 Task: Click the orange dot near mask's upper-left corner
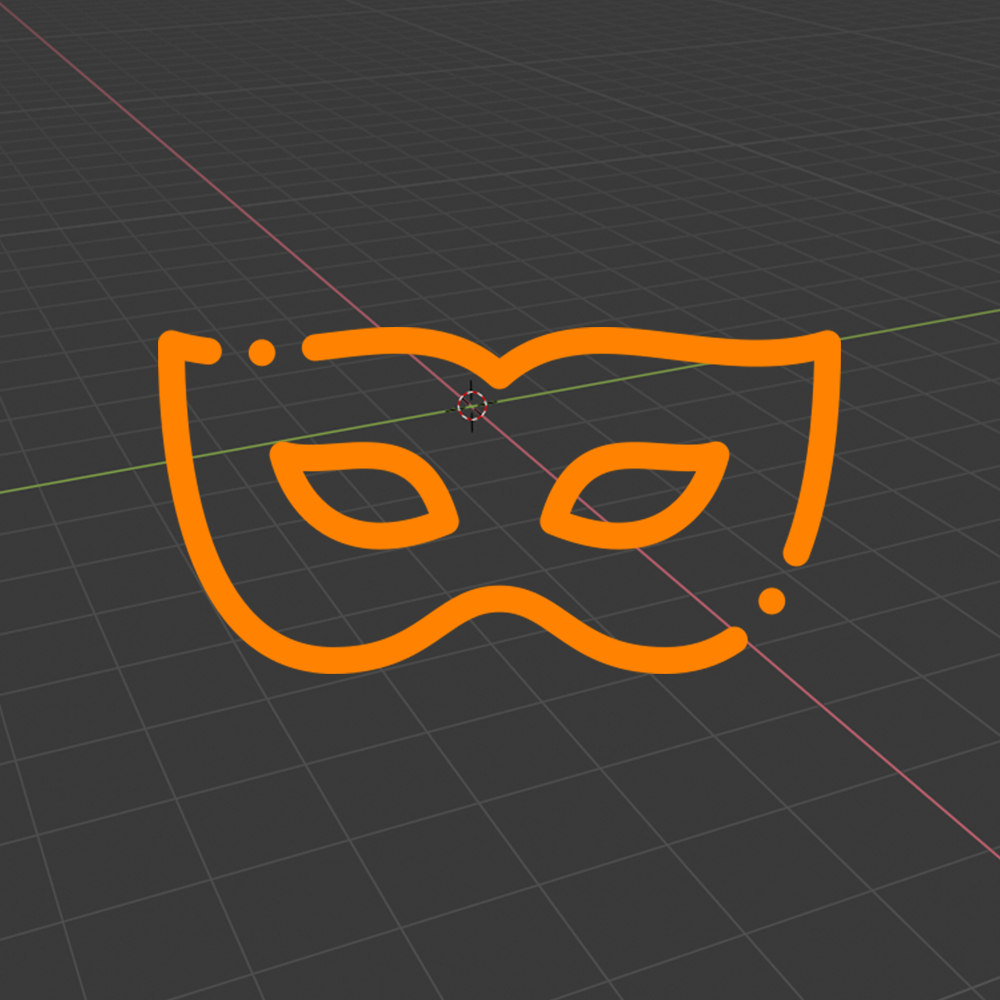point(261,352)
